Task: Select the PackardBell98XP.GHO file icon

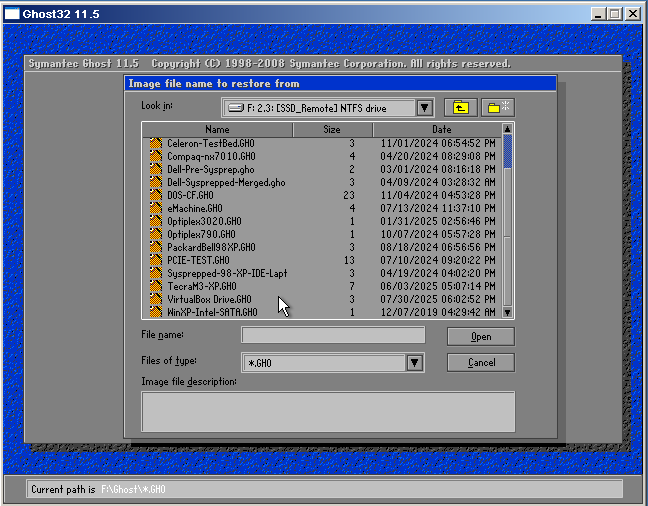Action: tap(155, 247)
